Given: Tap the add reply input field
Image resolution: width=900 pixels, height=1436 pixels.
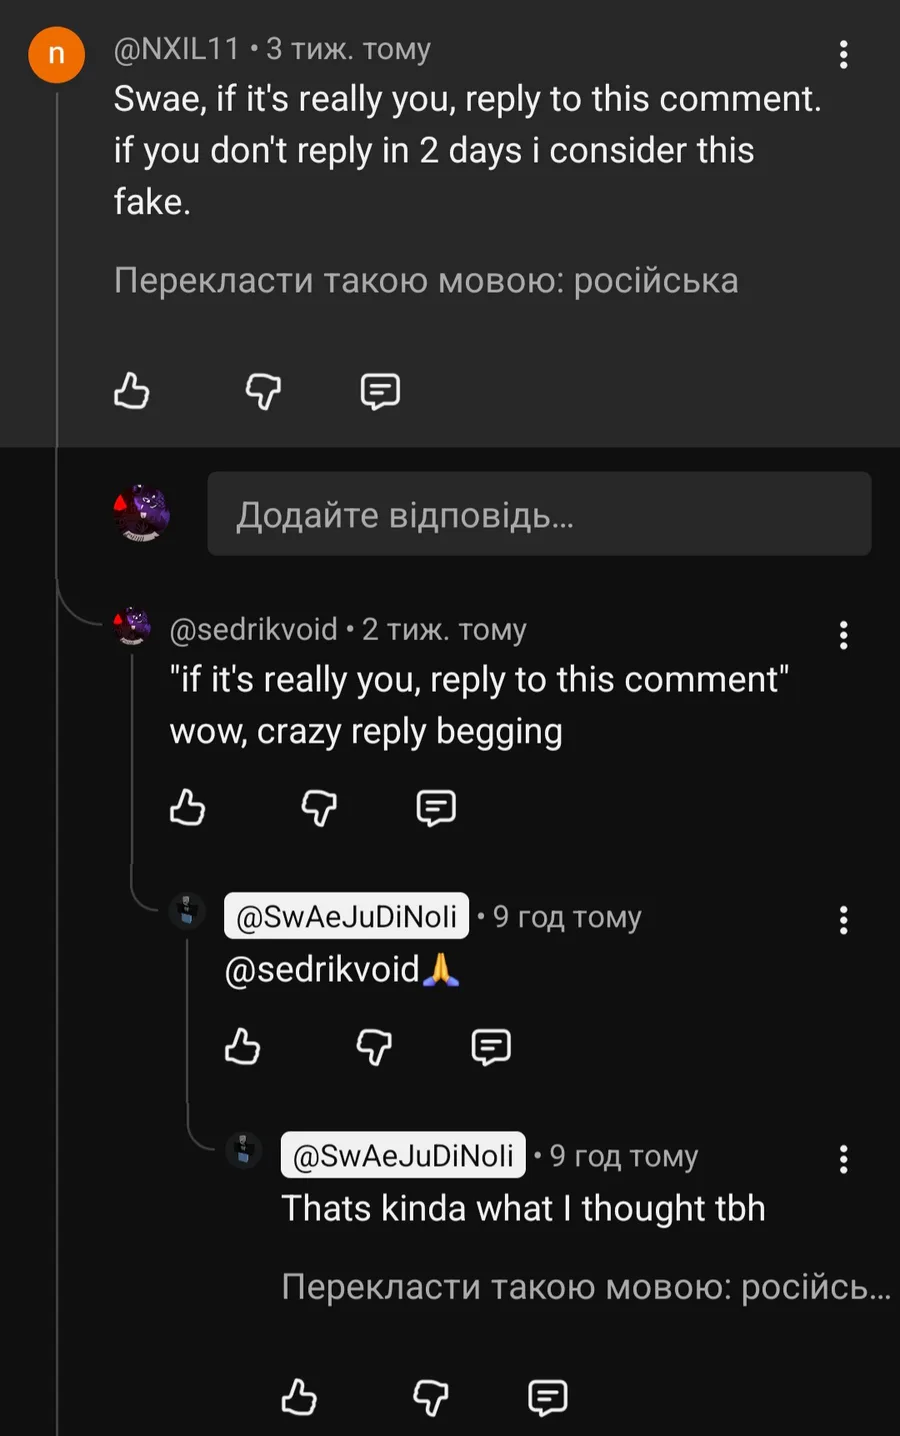Looking at the screenshot, I should (x=539, y=514).
